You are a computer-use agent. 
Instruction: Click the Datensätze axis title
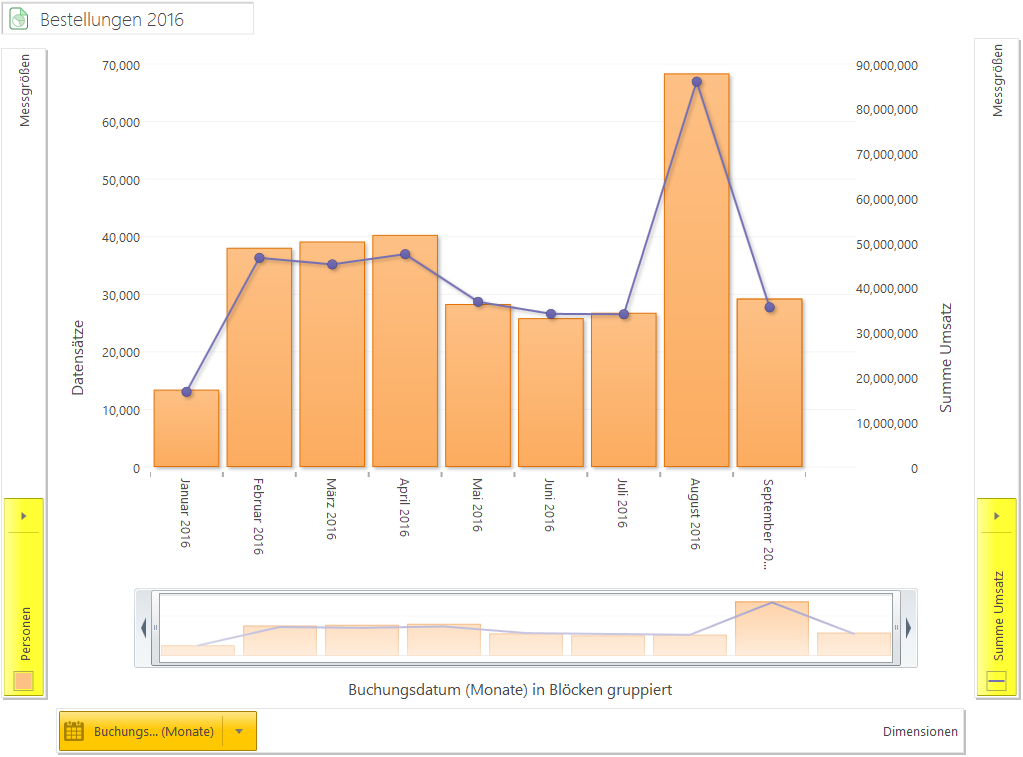click(x=78, y=358)
